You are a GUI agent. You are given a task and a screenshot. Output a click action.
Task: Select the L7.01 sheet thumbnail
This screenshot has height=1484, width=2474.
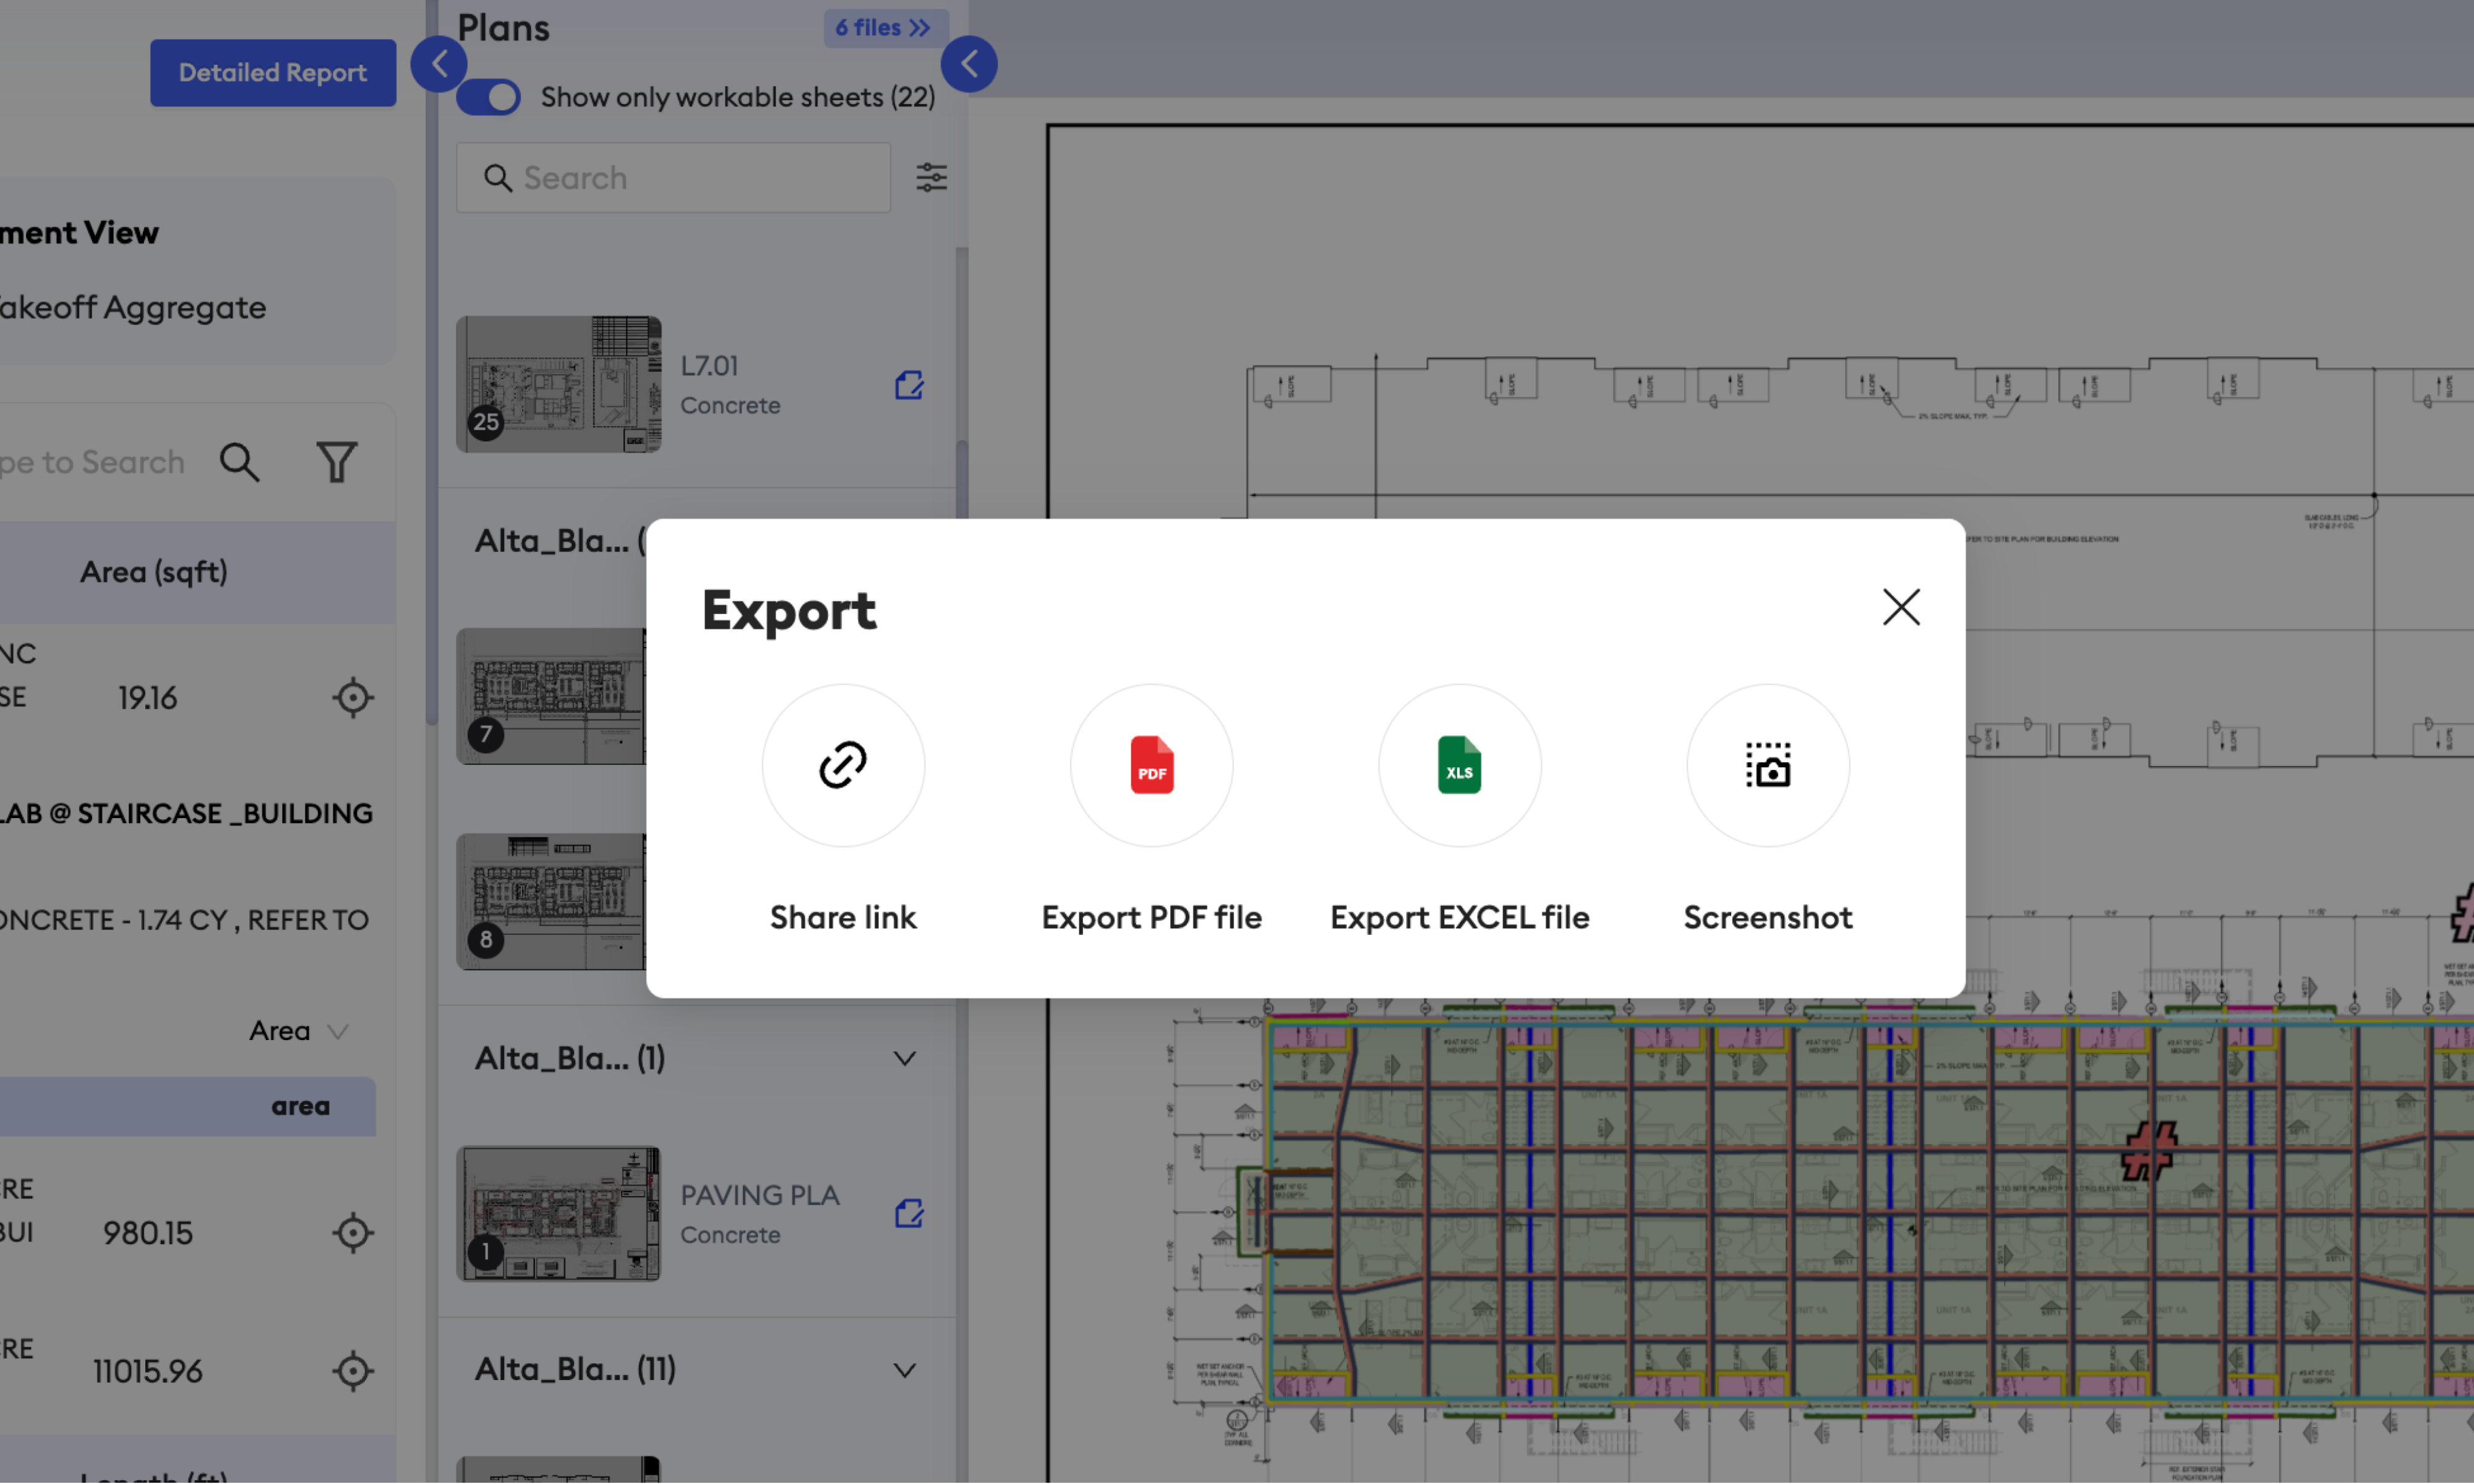pos(558,385)
